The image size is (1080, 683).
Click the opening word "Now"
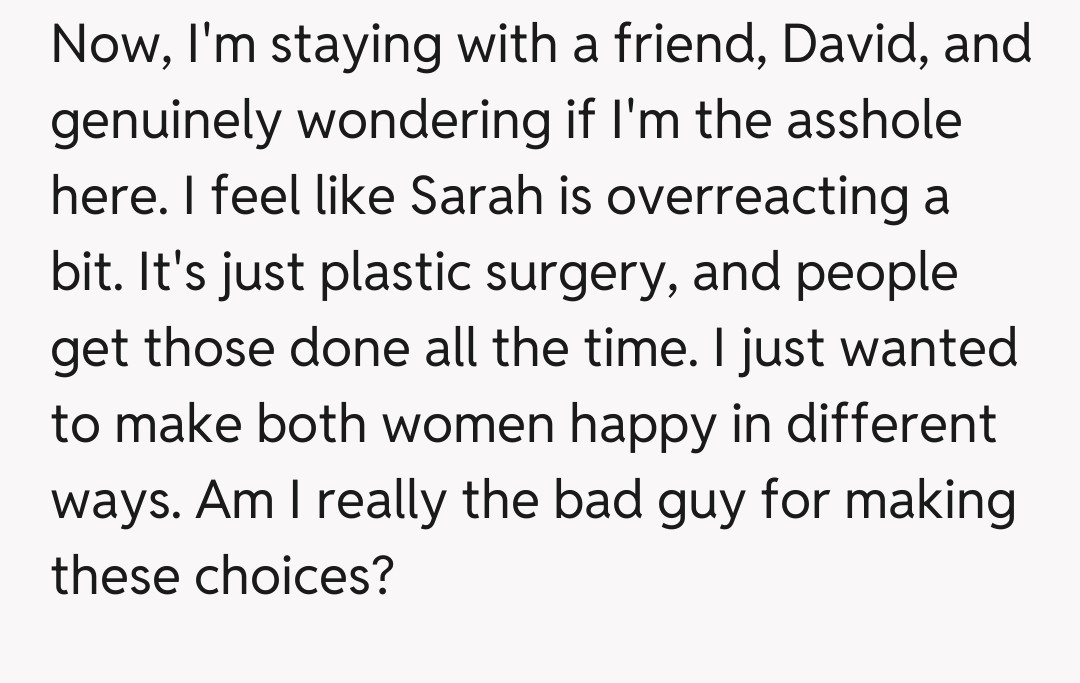click(x=102, y=46)
